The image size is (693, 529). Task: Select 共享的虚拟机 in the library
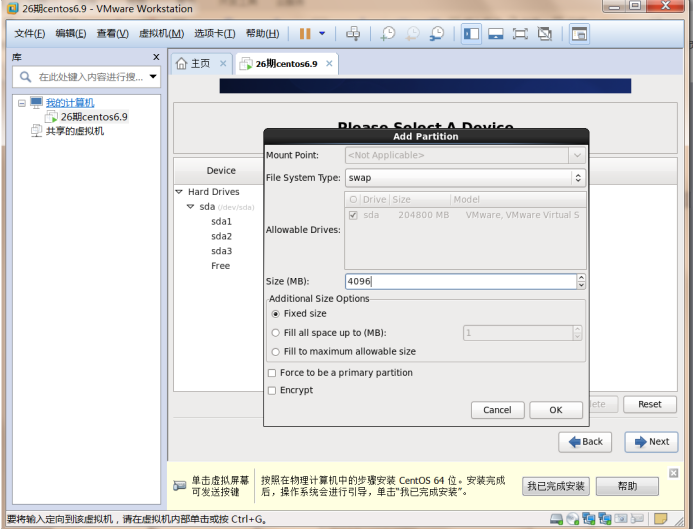click(x=75, y=131)
